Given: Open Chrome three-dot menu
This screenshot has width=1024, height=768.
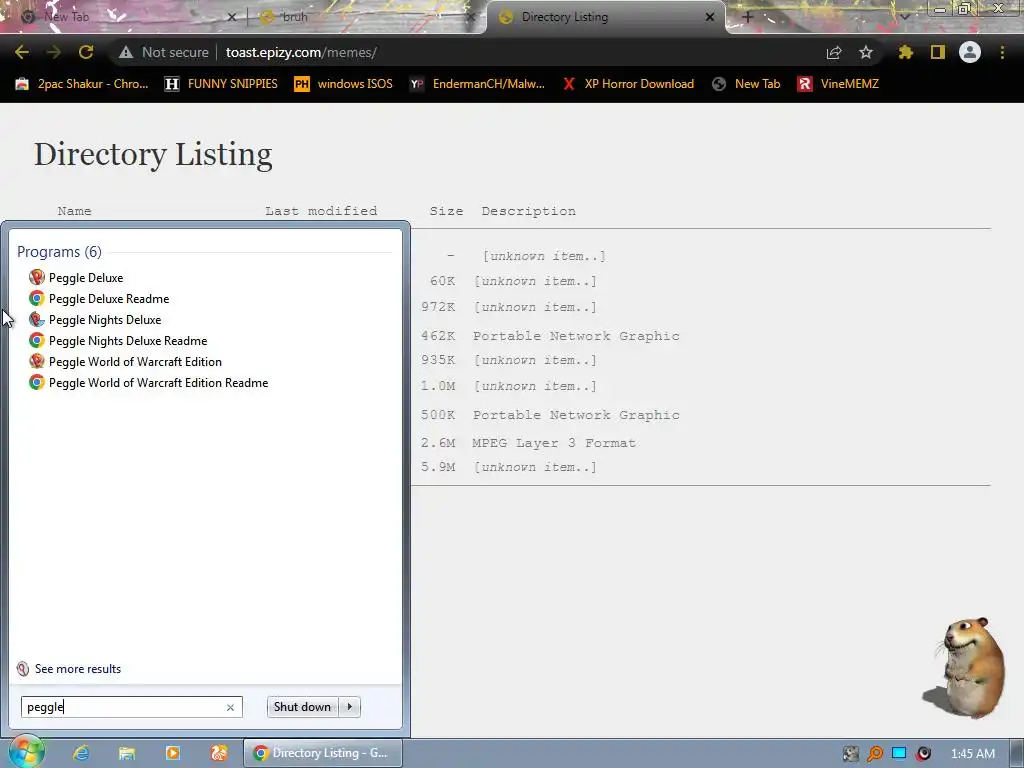Looking at the screenshot, I should click(x=1002, y=52).
